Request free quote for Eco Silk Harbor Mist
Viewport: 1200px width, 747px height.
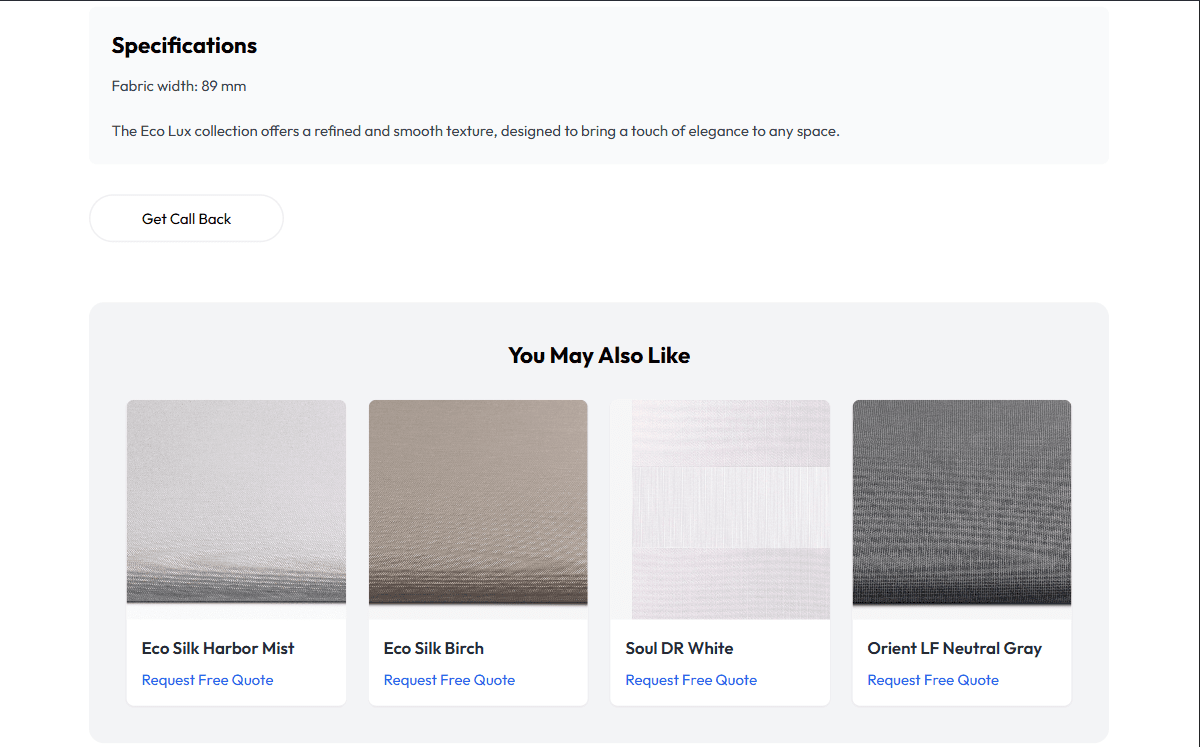[207, 680]
